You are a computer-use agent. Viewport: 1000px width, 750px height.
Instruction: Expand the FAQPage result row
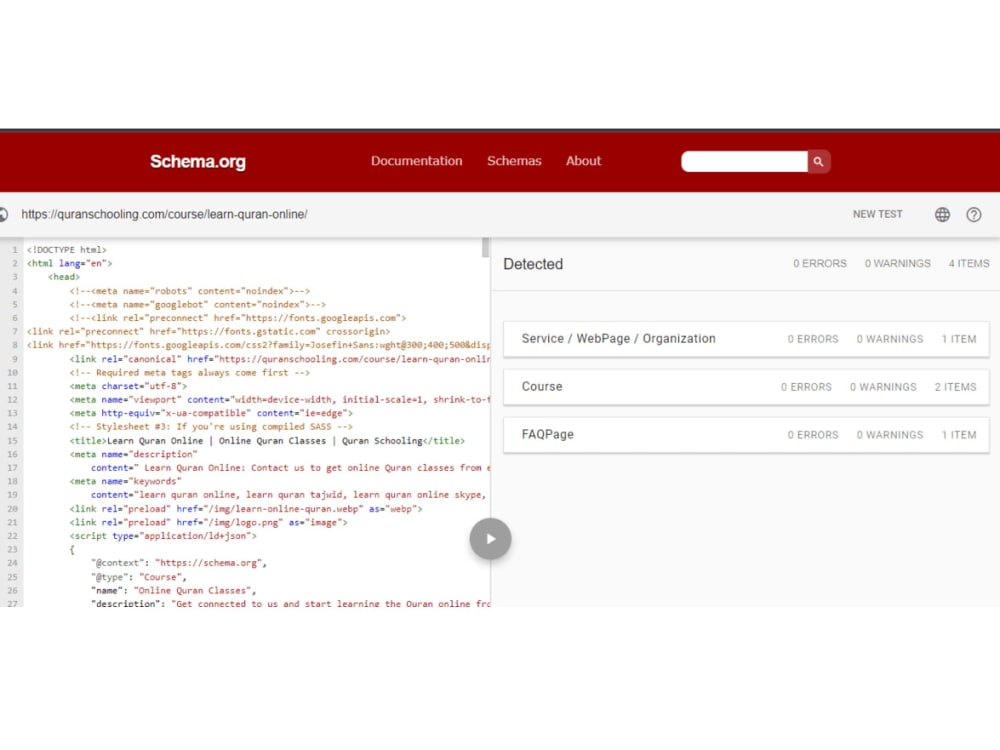[x=744, y=434]
